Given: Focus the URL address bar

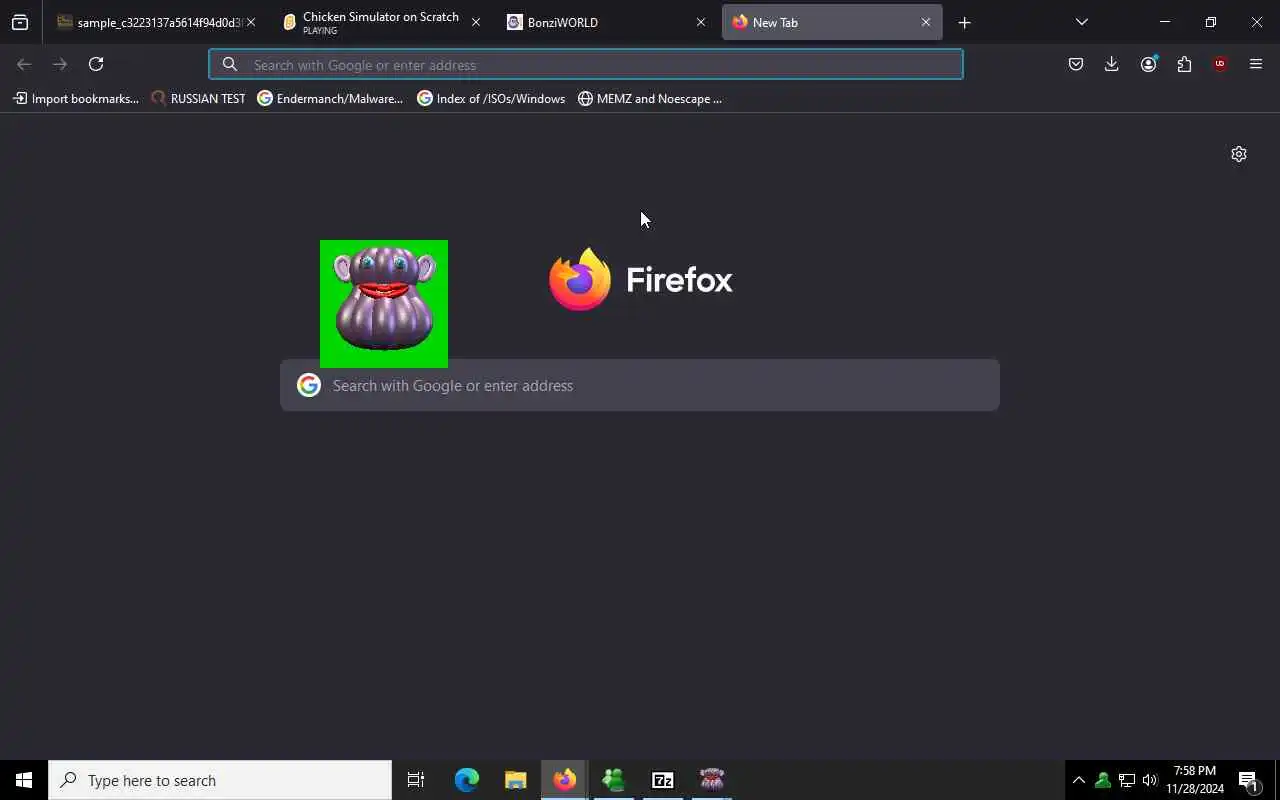Looking at the screenshot, I should (586, 64).
